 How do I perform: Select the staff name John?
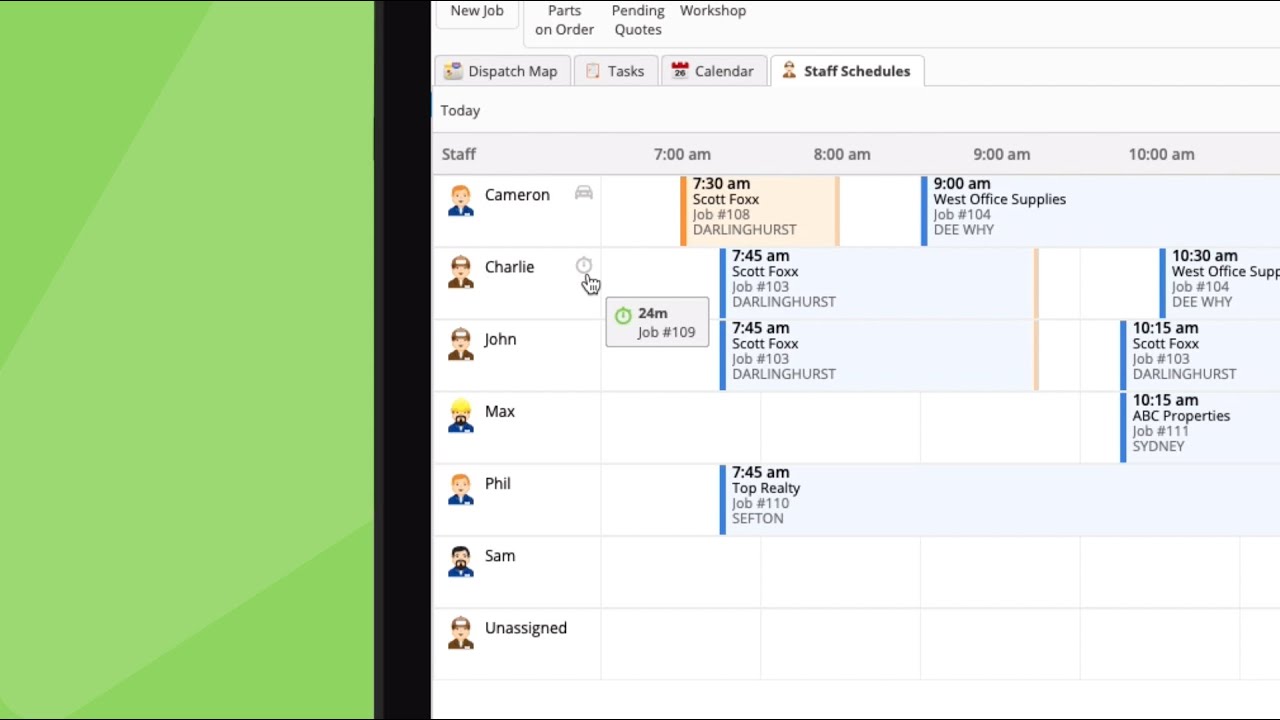pos(500,339)
